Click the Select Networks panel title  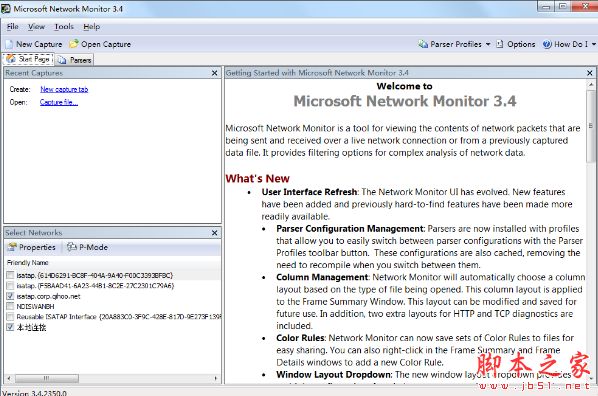[x=34, y=233]
